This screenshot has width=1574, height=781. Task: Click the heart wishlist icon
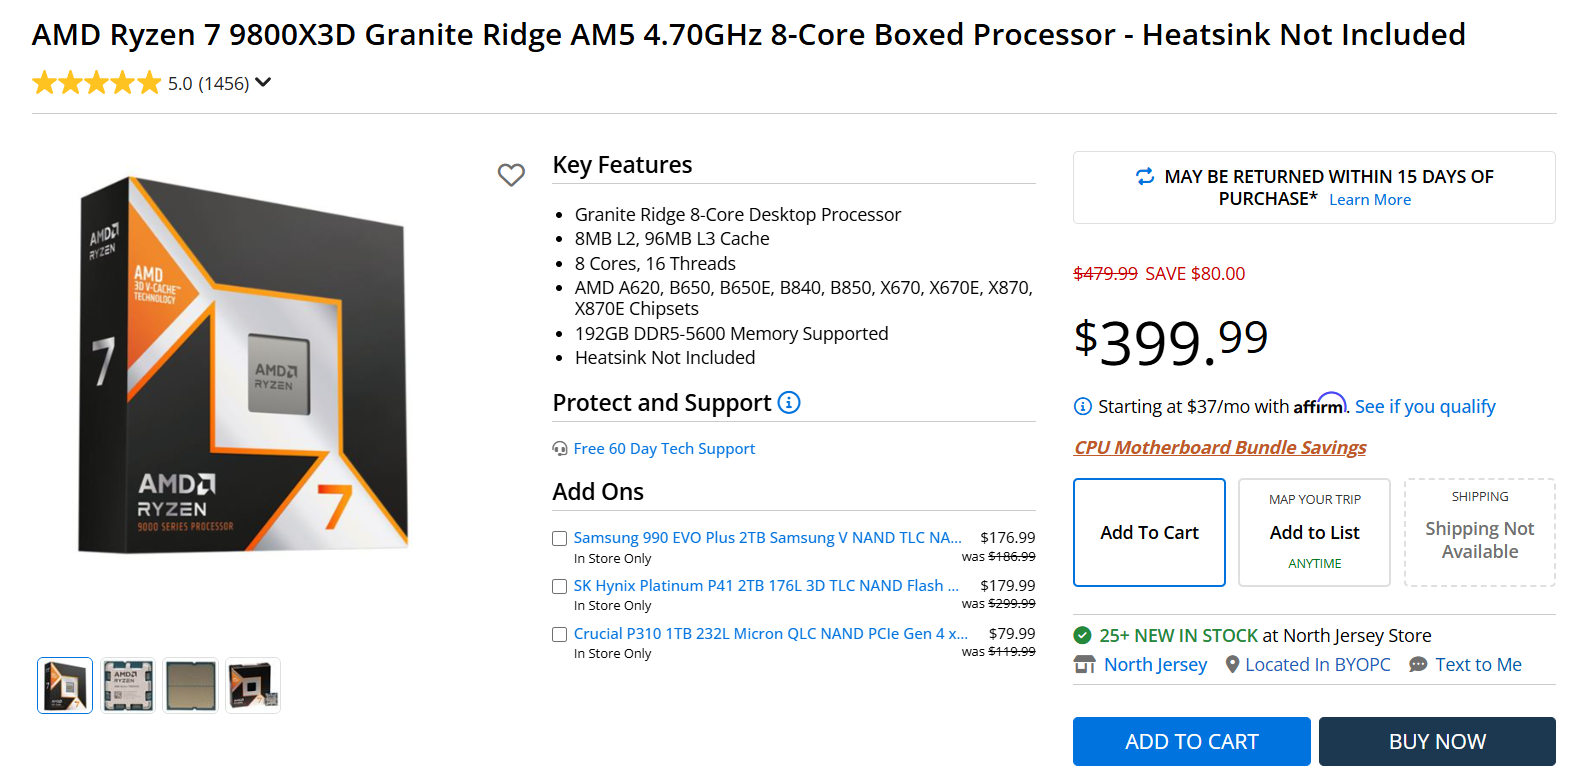(x=512, y=175)
